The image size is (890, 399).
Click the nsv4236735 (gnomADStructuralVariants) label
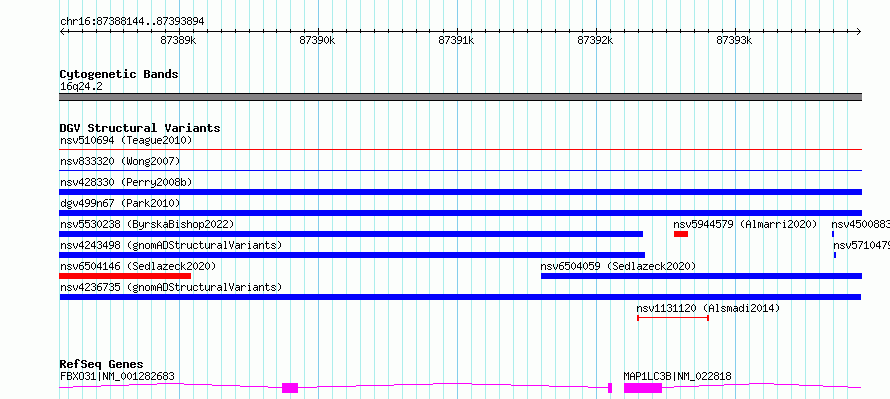coord(171,287)
